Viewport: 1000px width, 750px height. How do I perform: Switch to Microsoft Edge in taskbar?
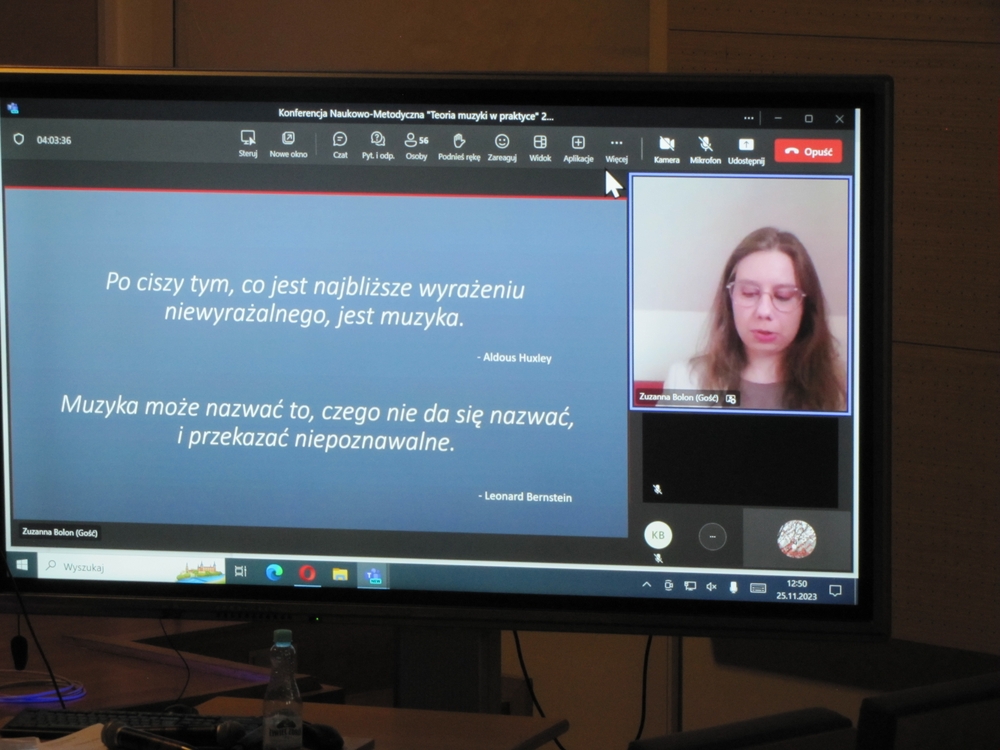[x=274, y=572]
